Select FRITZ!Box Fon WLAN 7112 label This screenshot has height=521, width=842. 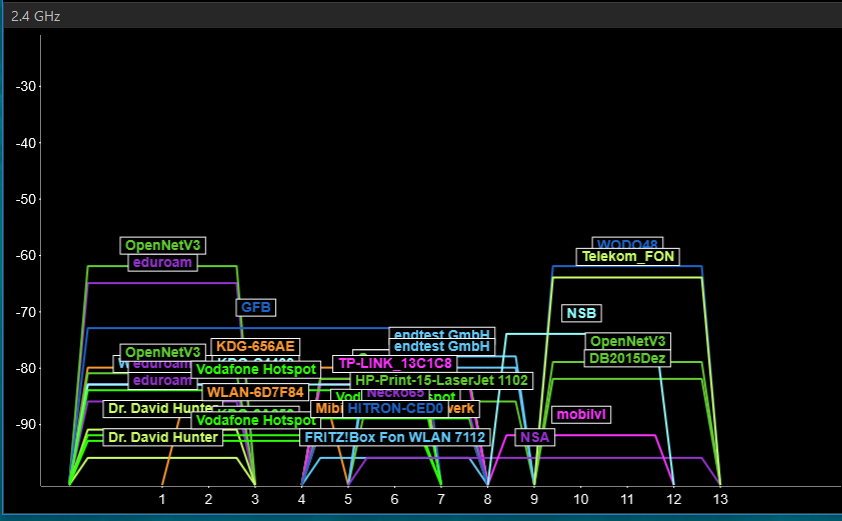point(395,437)
